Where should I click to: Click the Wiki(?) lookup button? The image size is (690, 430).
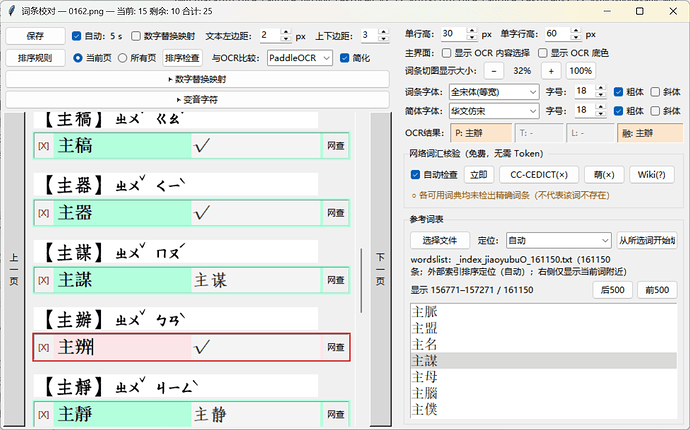[652, 175]
